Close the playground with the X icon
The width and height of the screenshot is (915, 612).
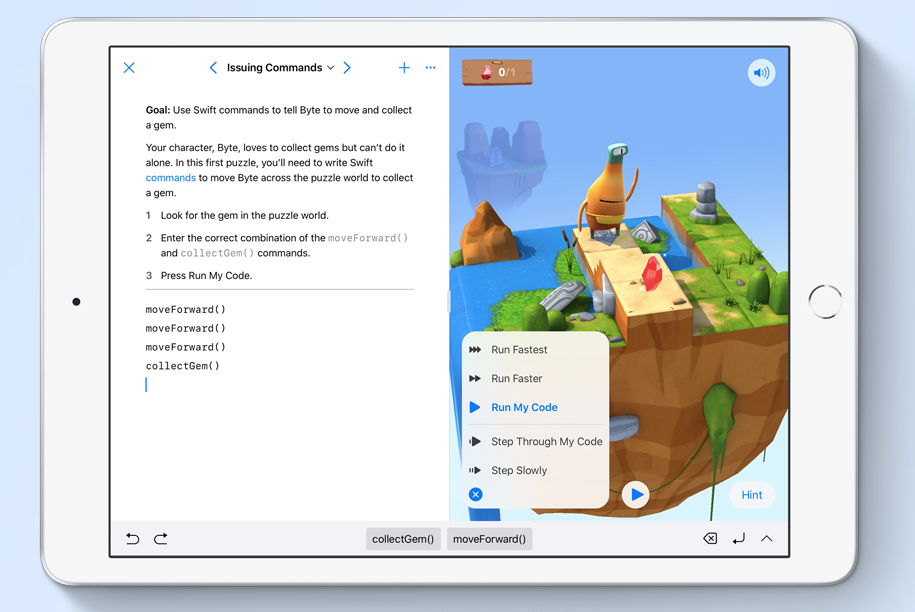(129, 68)
